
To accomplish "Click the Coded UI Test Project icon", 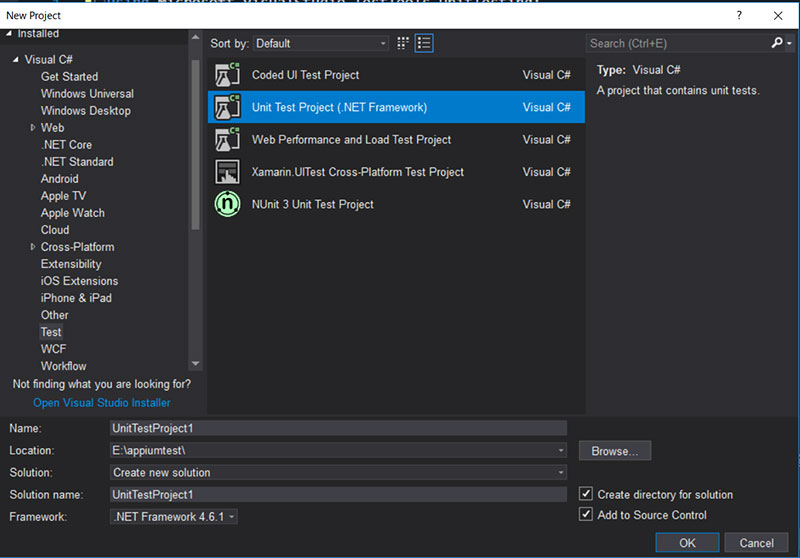I will click(x=228, y=75).
